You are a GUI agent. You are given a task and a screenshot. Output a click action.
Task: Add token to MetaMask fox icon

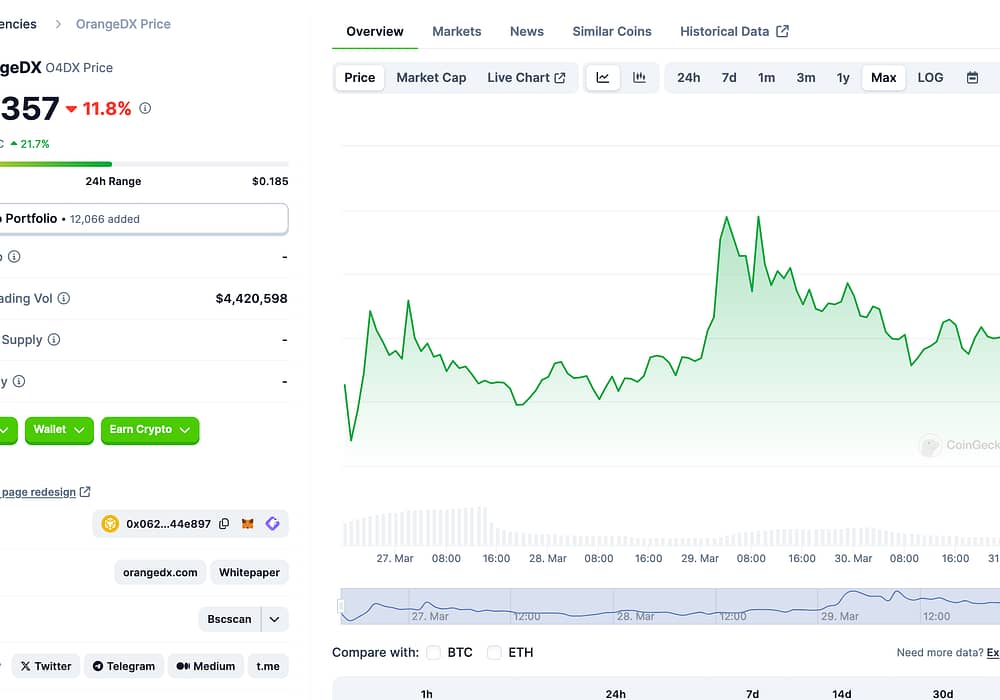coord(247,524)
